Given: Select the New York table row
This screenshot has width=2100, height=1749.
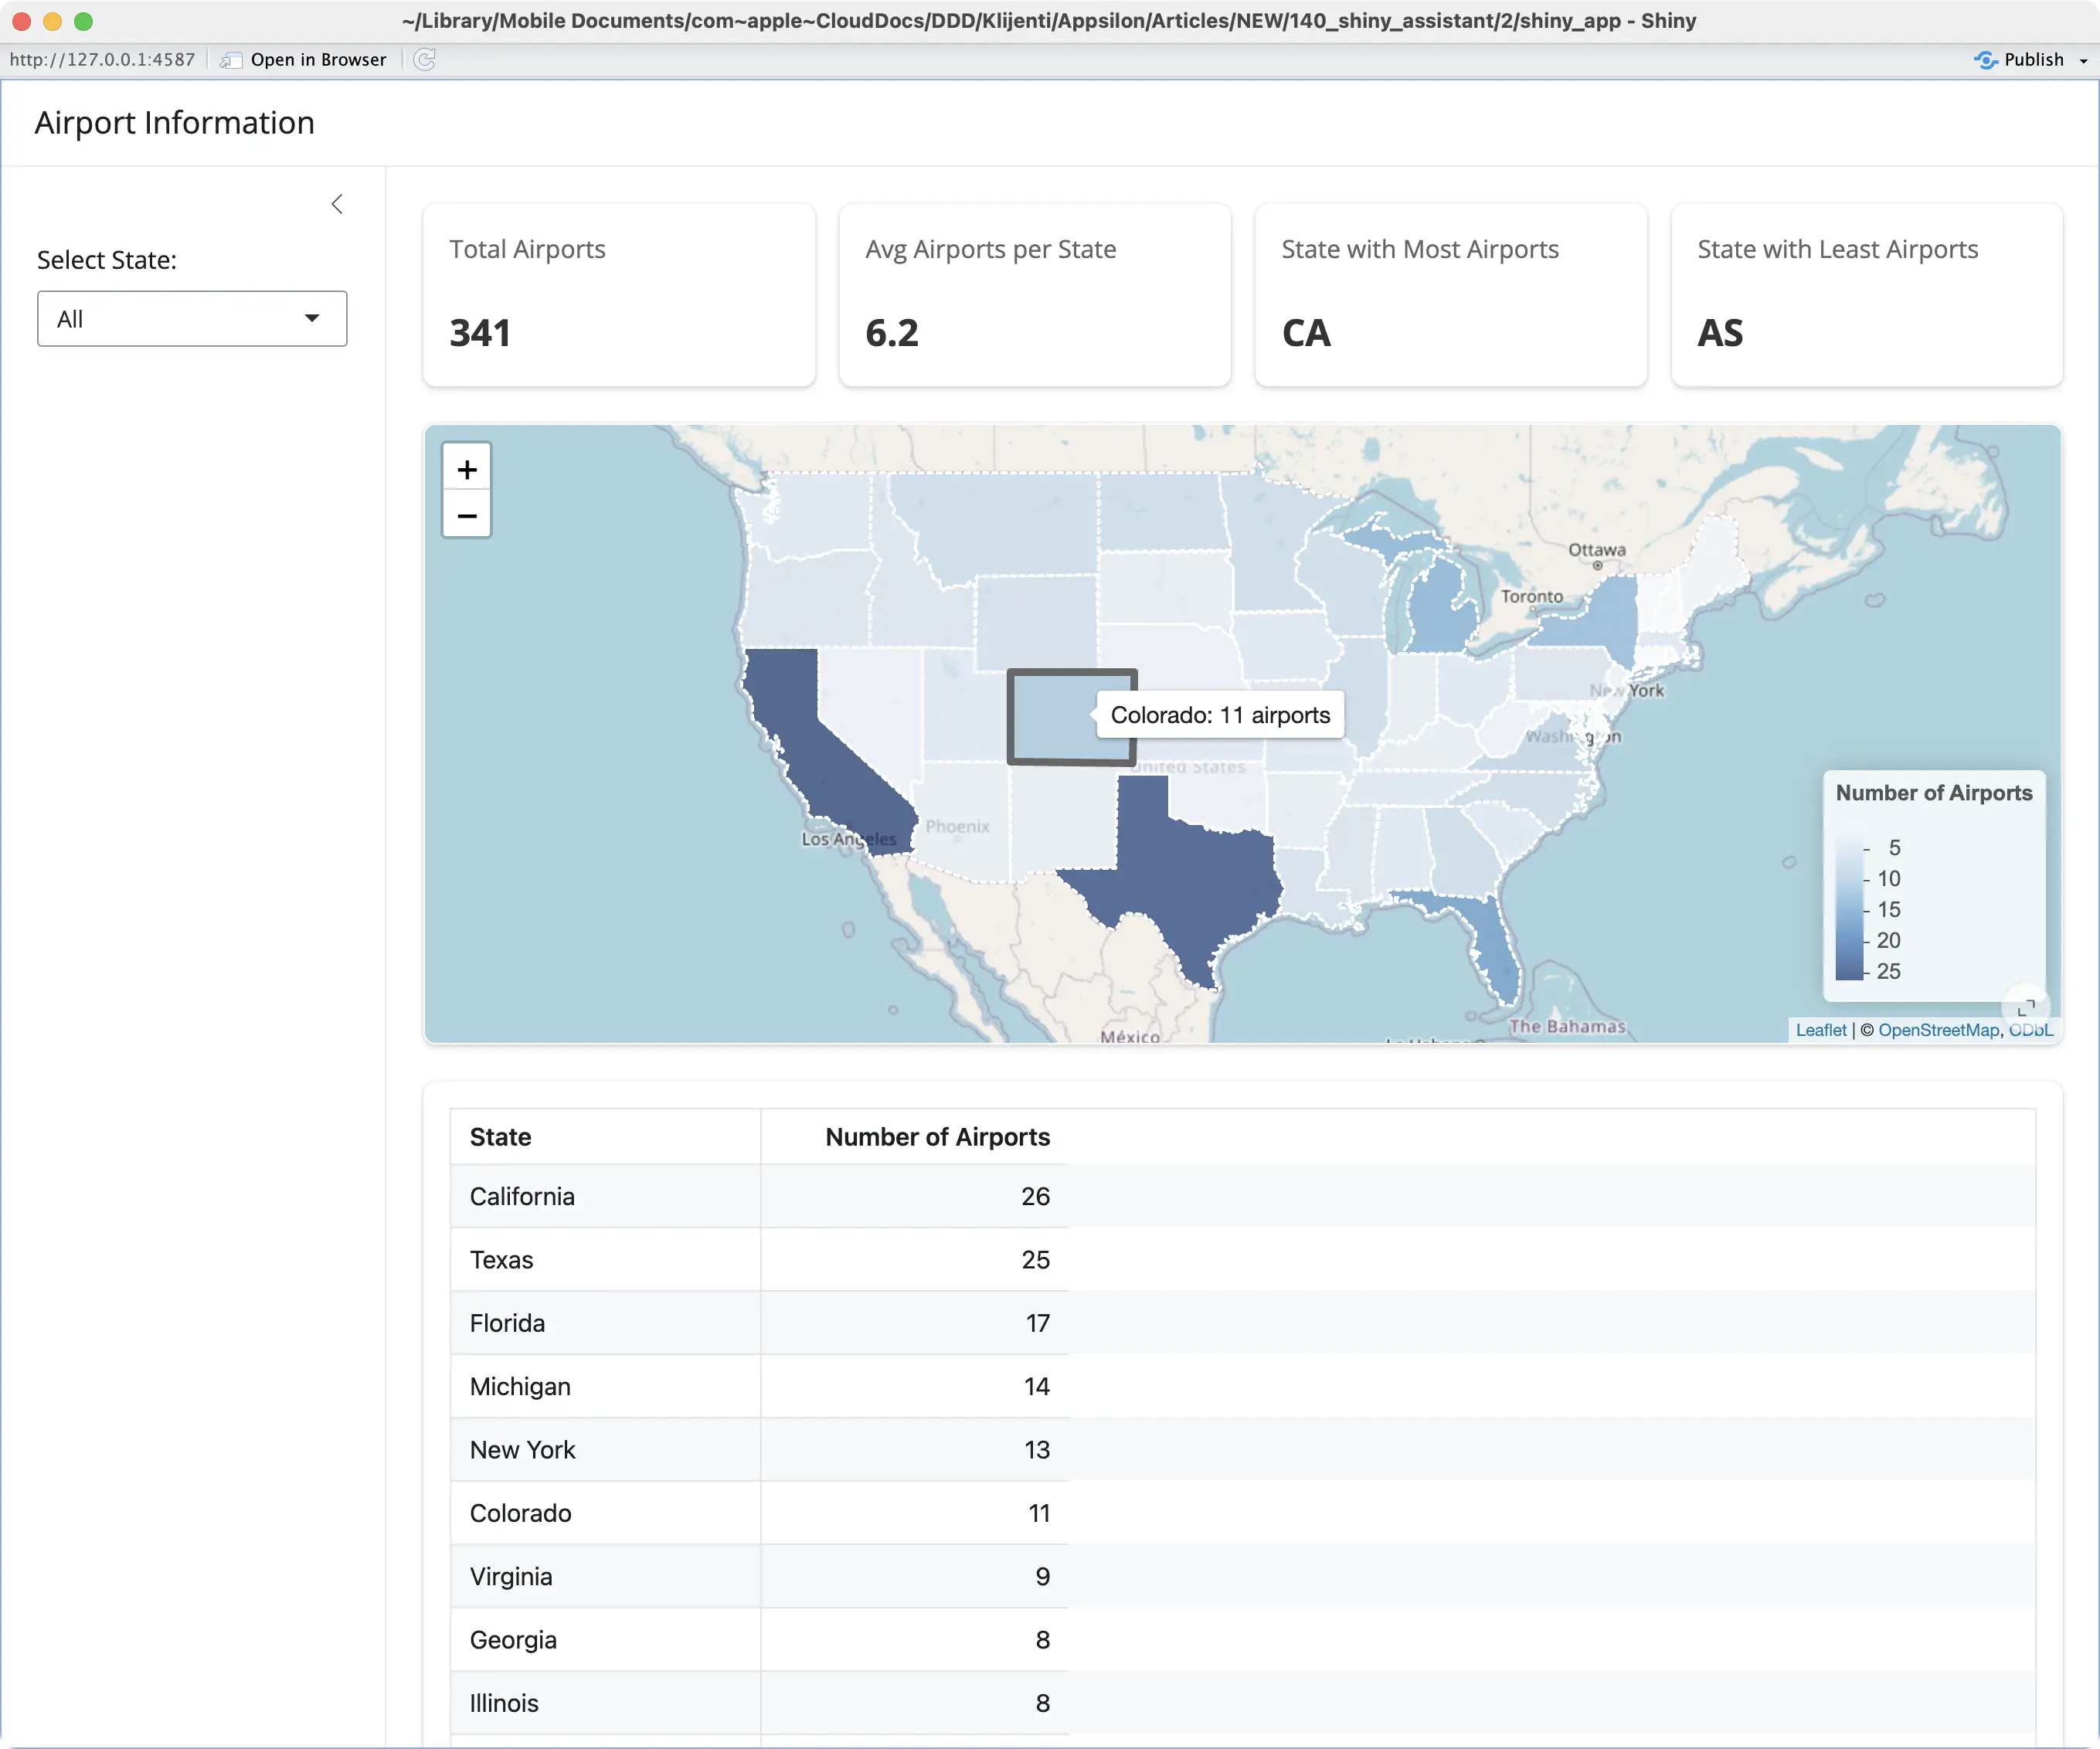Looking at the screenshot, I should 1243,1450.
